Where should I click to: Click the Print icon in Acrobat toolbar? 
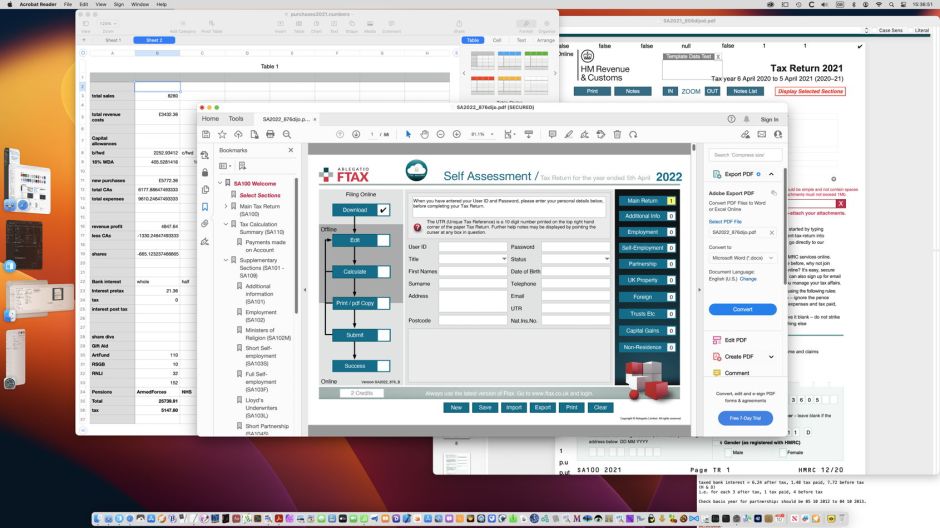coord(270,133)
